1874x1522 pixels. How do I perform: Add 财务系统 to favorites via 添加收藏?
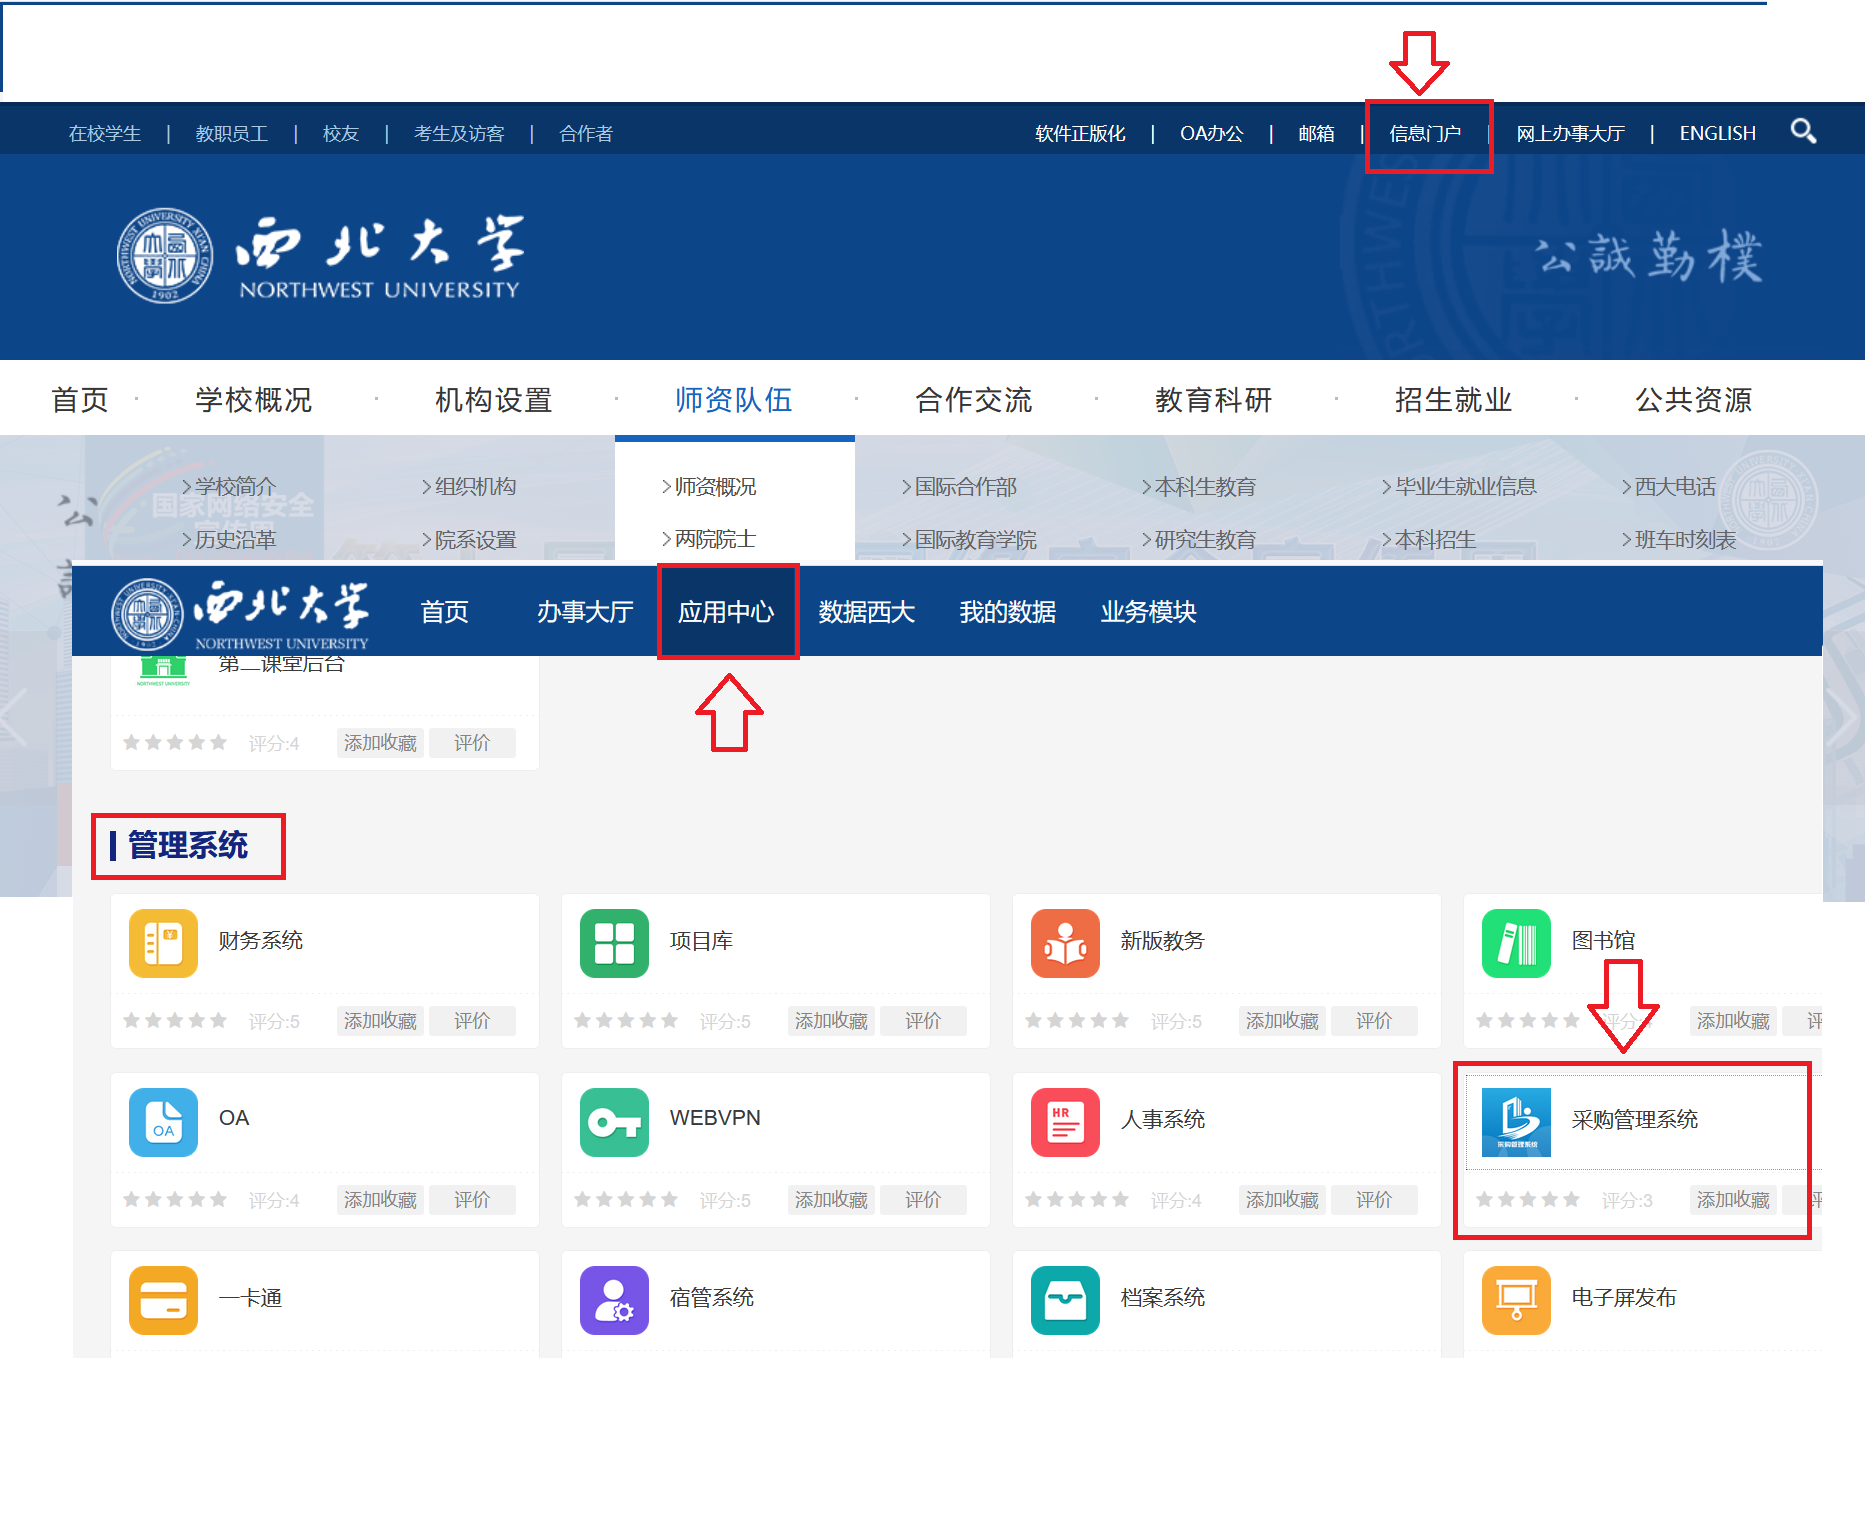pyautogui.click(x=380, y=1021)
